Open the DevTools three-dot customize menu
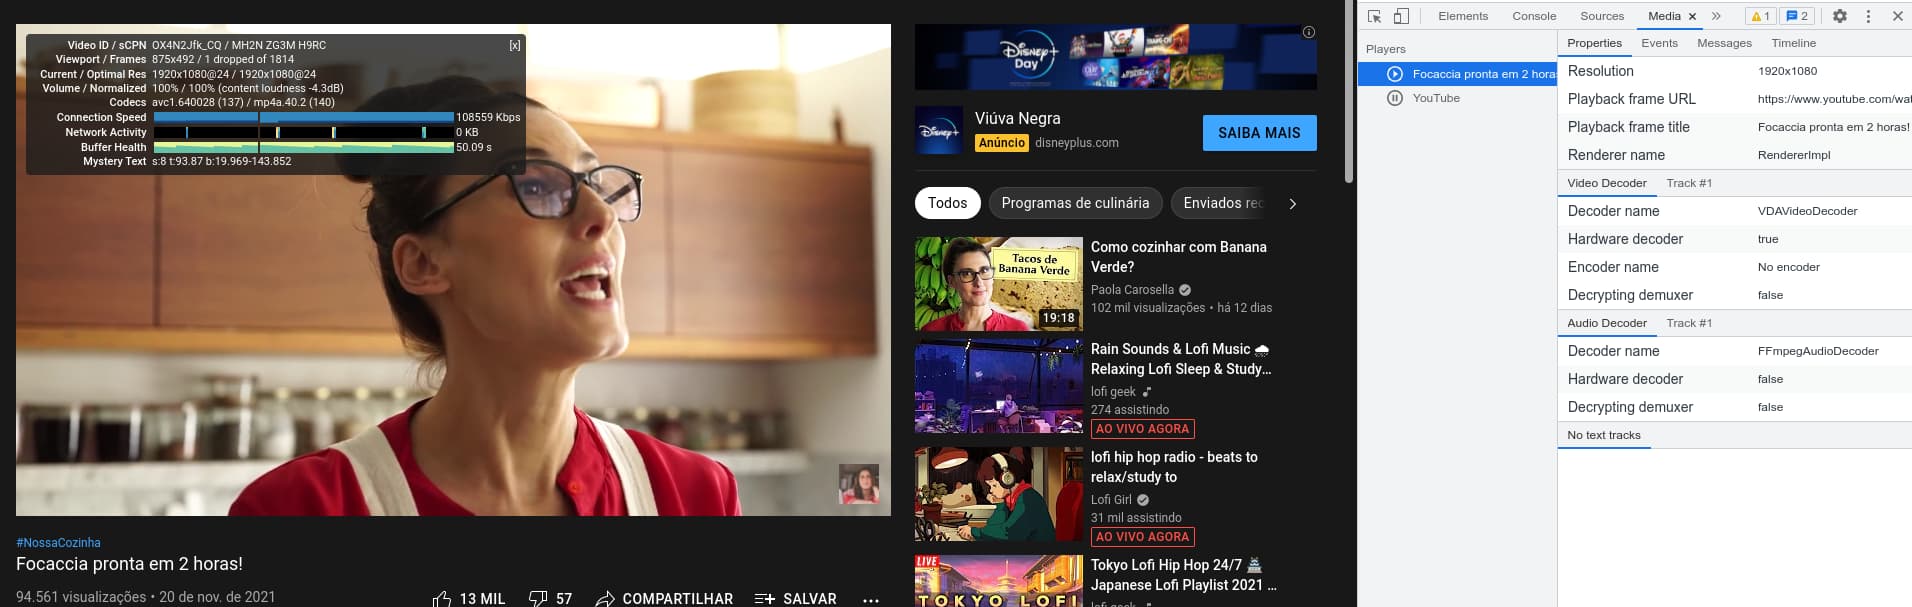The width and height of the screenshot is (1912, 607). coord(1868,16)
